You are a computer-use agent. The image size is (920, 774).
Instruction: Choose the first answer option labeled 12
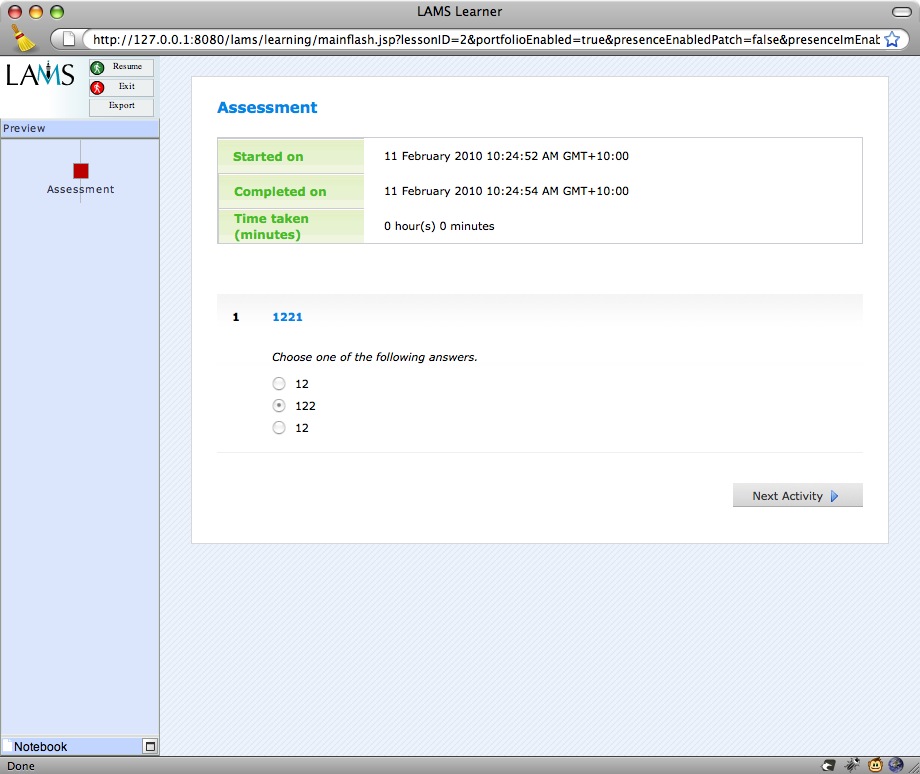click(279, 384)
